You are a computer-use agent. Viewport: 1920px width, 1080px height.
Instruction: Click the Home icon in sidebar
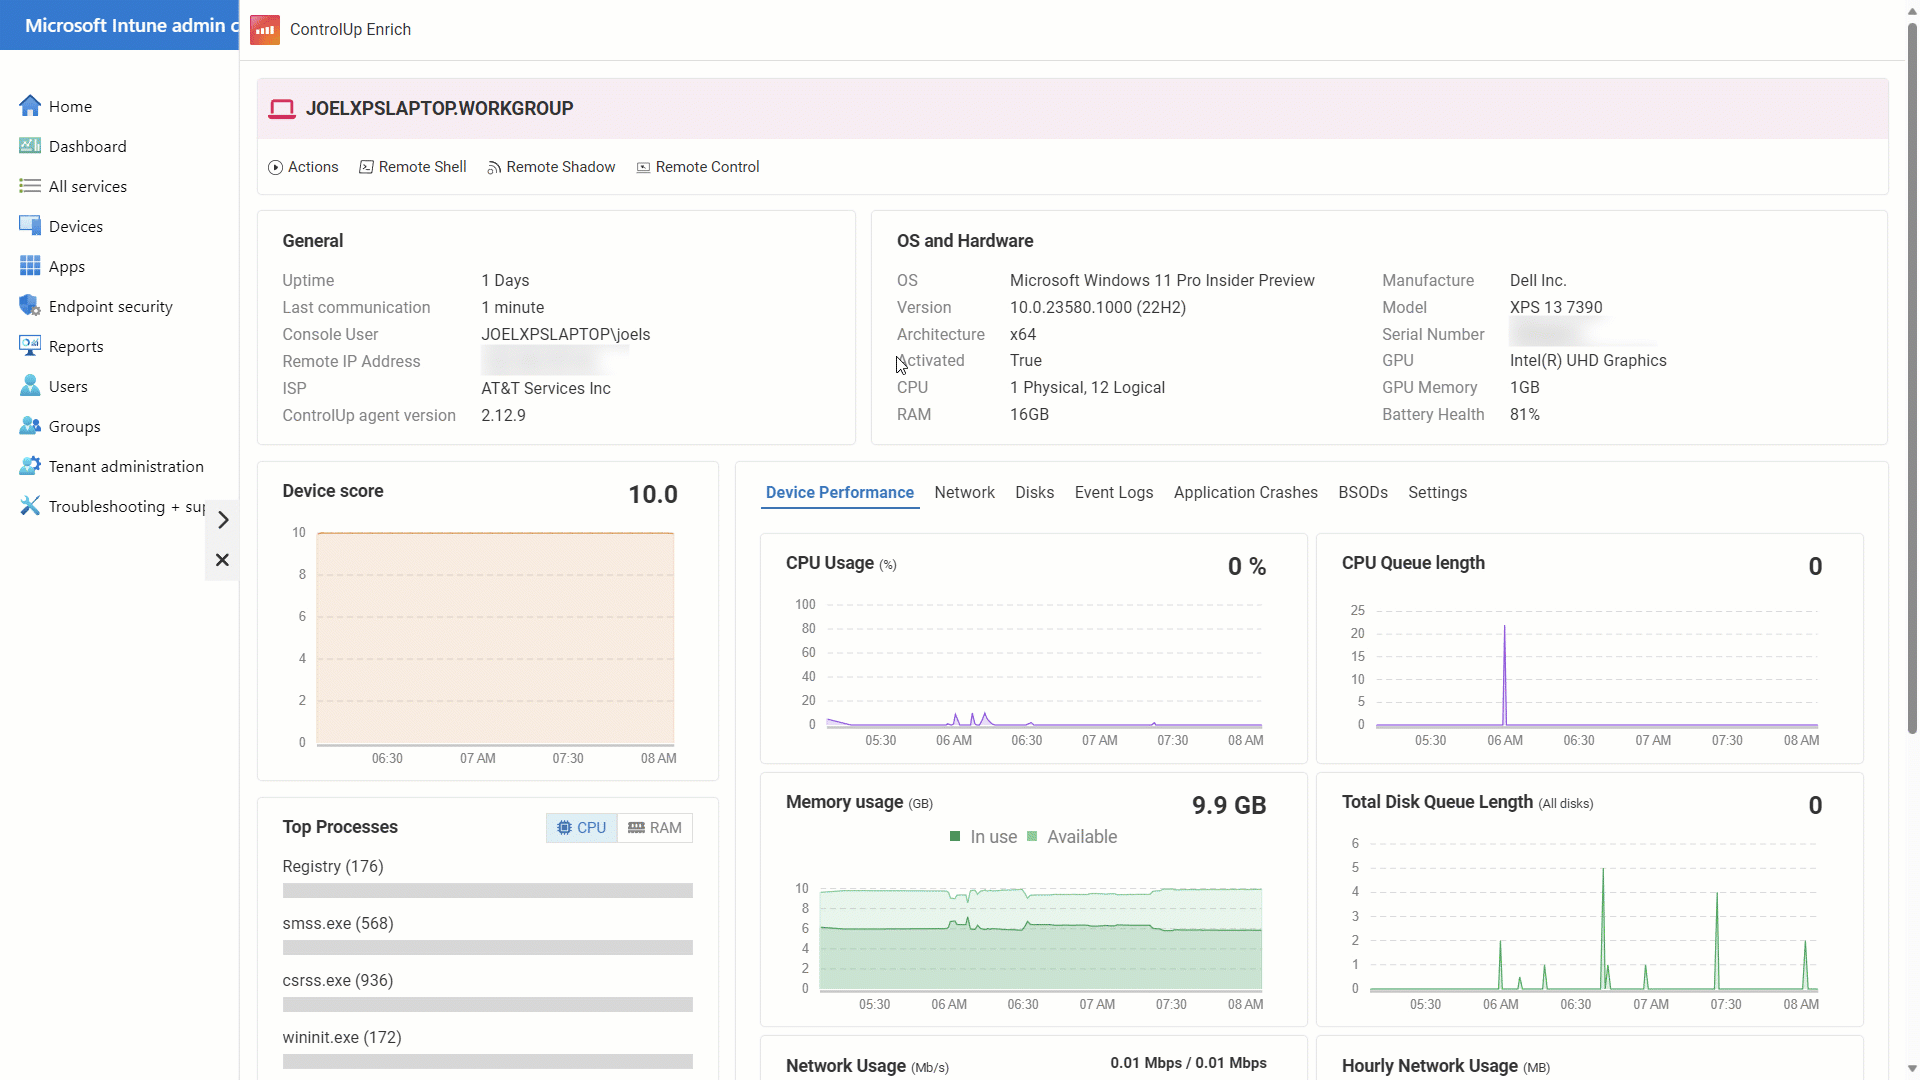[30, 106]
